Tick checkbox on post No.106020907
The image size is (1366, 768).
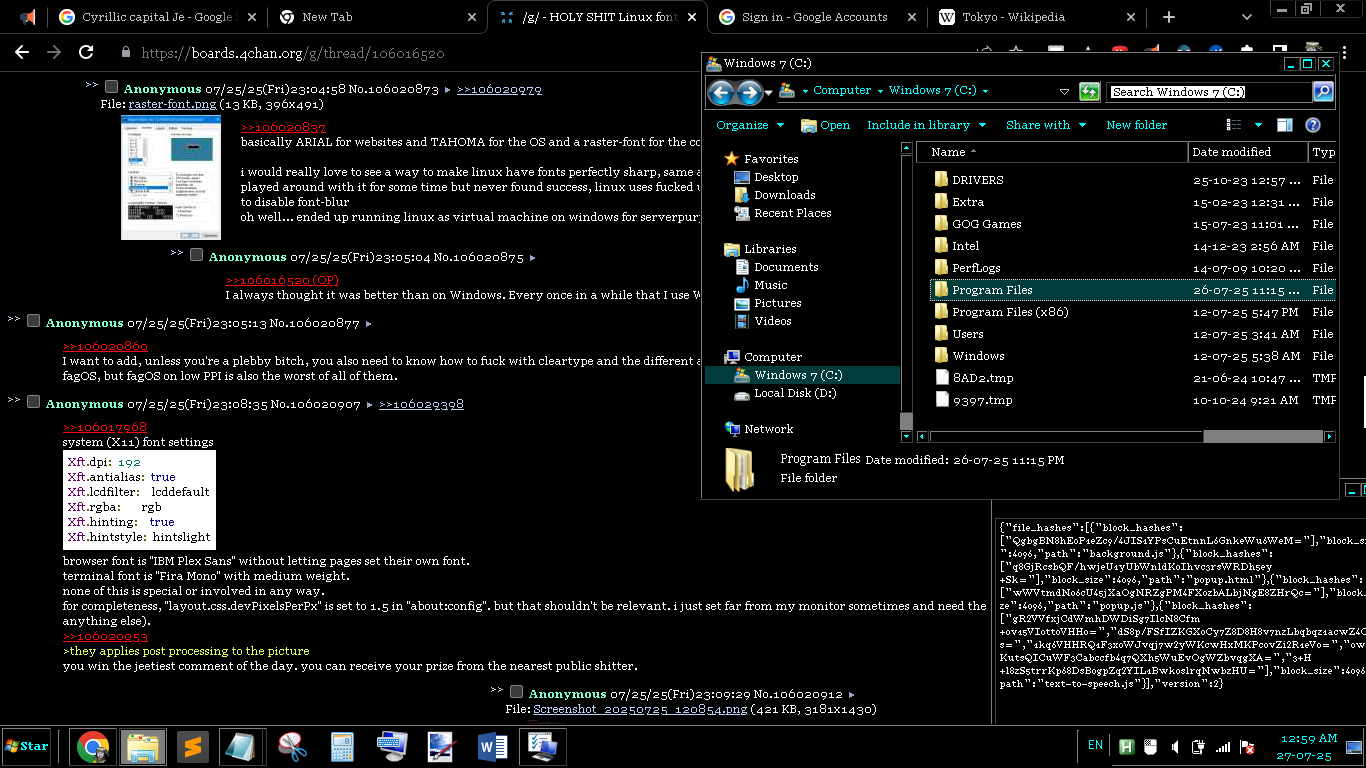pyautogui.click(x=33, y=403)
